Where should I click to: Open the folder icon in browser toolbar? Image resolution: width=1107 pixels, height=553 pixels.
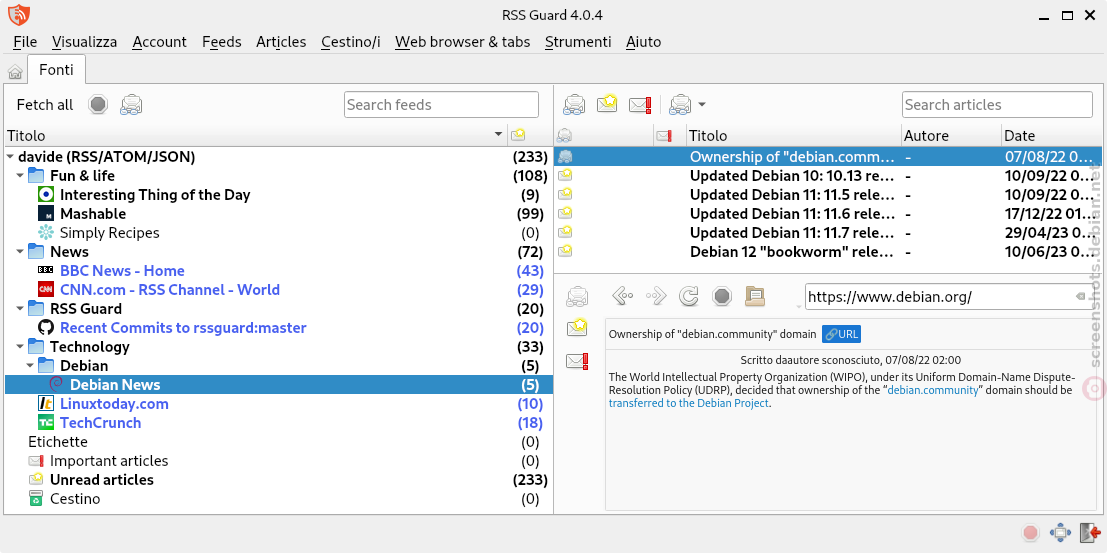point(755,296)
